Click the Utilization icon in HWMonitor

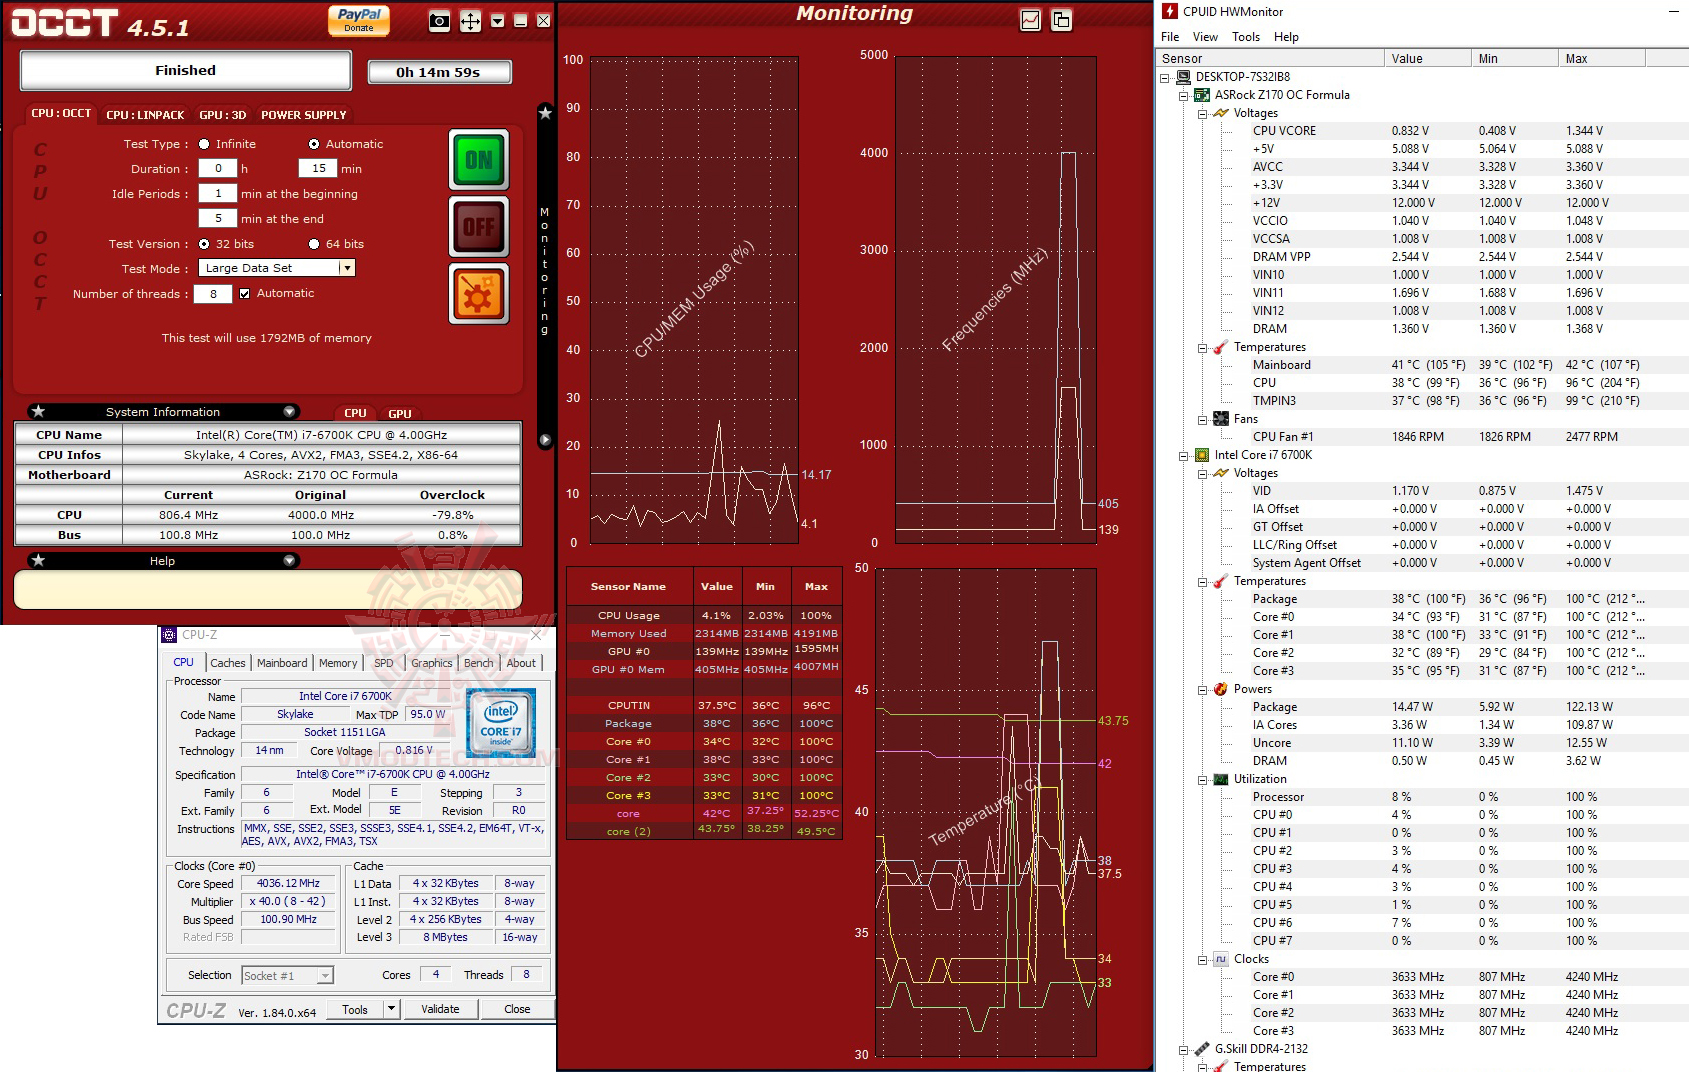click(1221, 779)
